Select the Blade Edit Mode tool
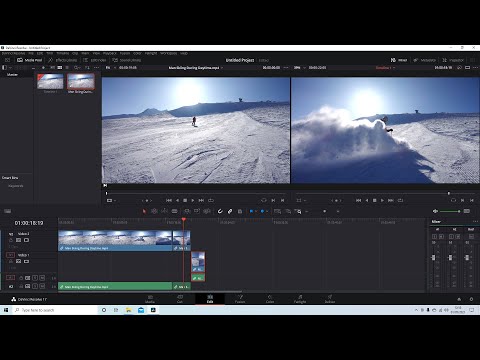480x360 pixels. click(174, 211)
